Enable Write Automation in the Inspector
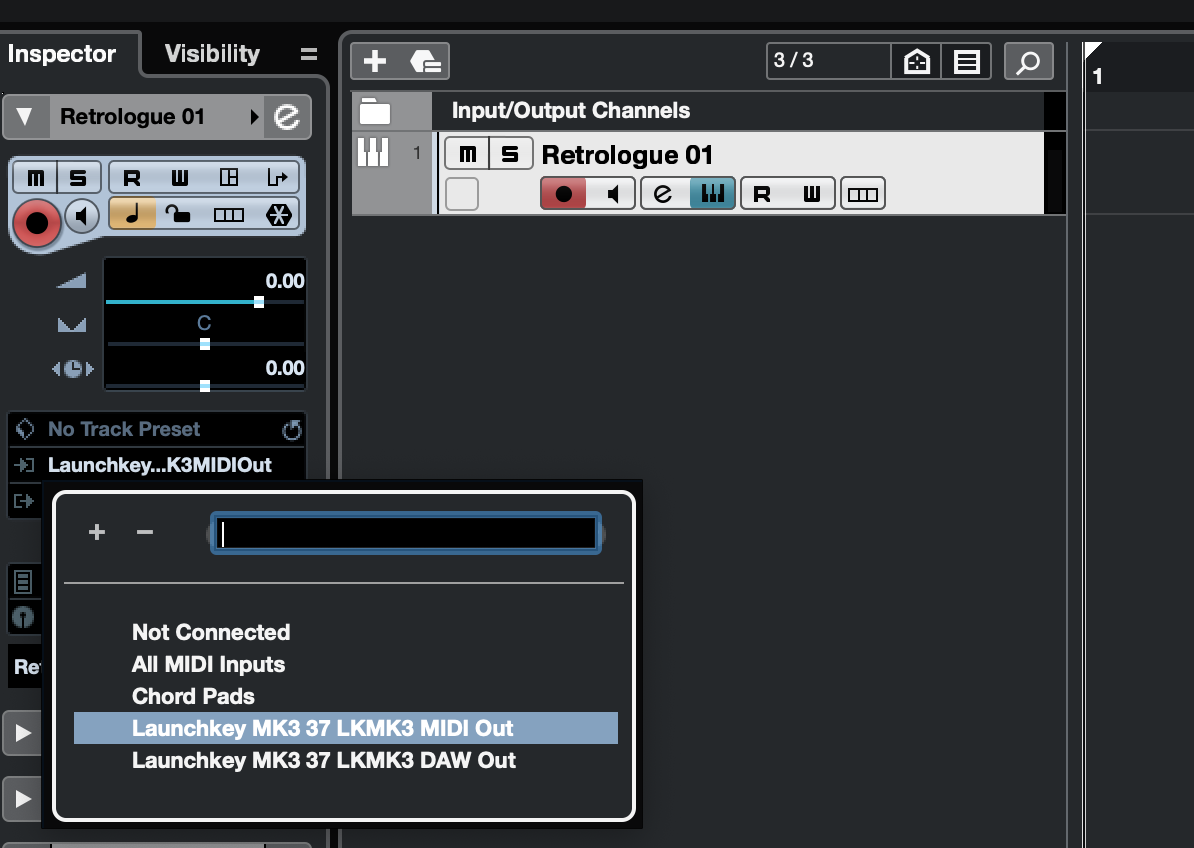This screenshot has width=1194, height=848. pyautogui.click(x=180, y=178)
